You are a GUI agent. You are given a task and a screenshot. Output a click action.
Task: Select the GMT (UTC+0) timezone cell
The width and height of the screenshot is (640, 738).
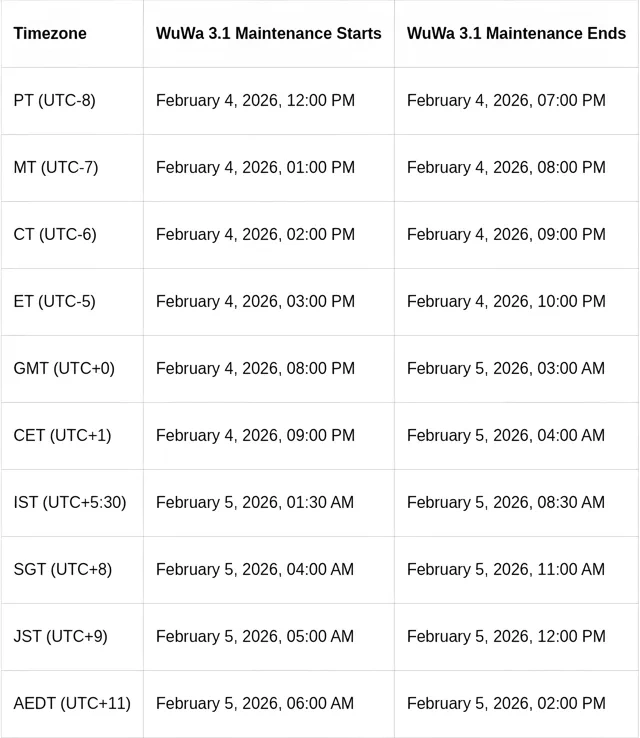pos(64,369)
